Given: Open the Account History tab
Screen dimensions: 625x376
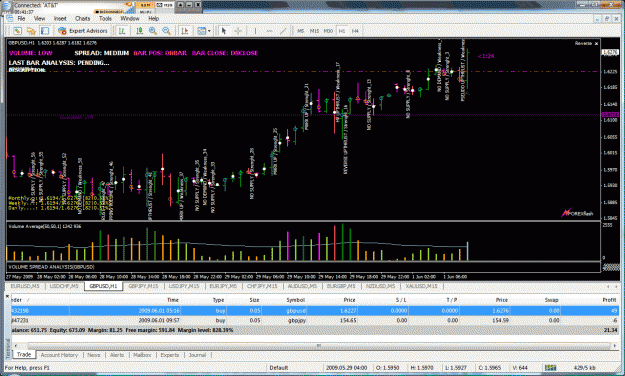Looking at the screenshot, I should click(x=59, y=355).
